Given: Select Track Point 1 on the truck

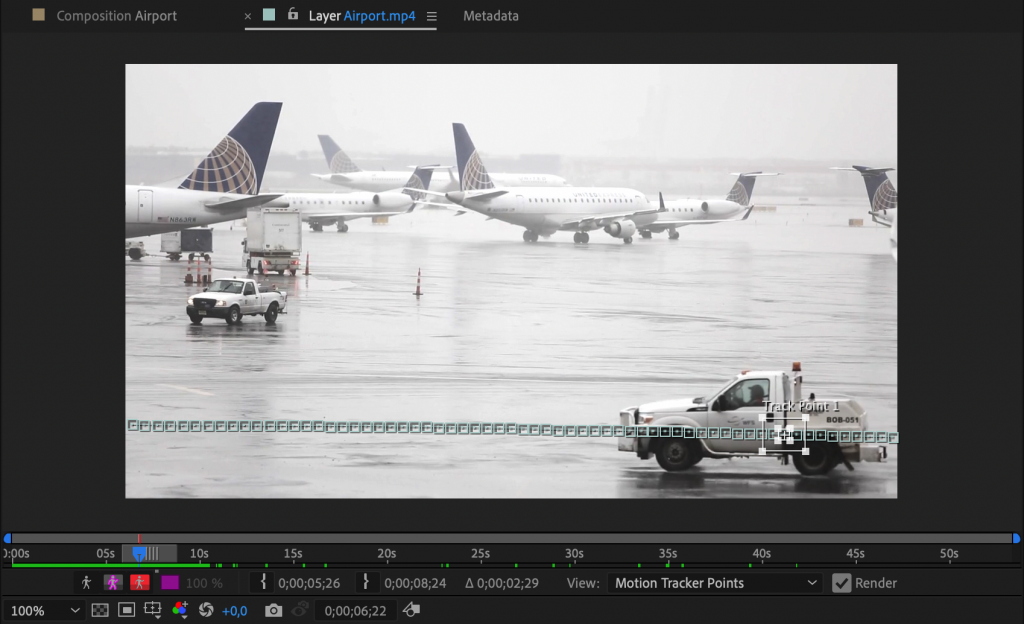Looking at the screenshot, I should tap(786, 433).
